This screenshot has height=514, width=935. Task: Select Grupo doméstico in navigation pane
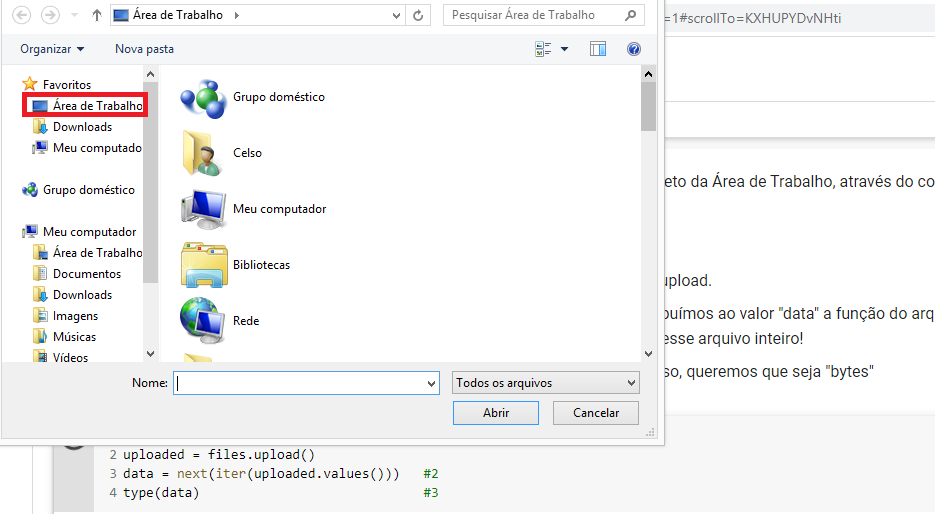tap(78, 190)
